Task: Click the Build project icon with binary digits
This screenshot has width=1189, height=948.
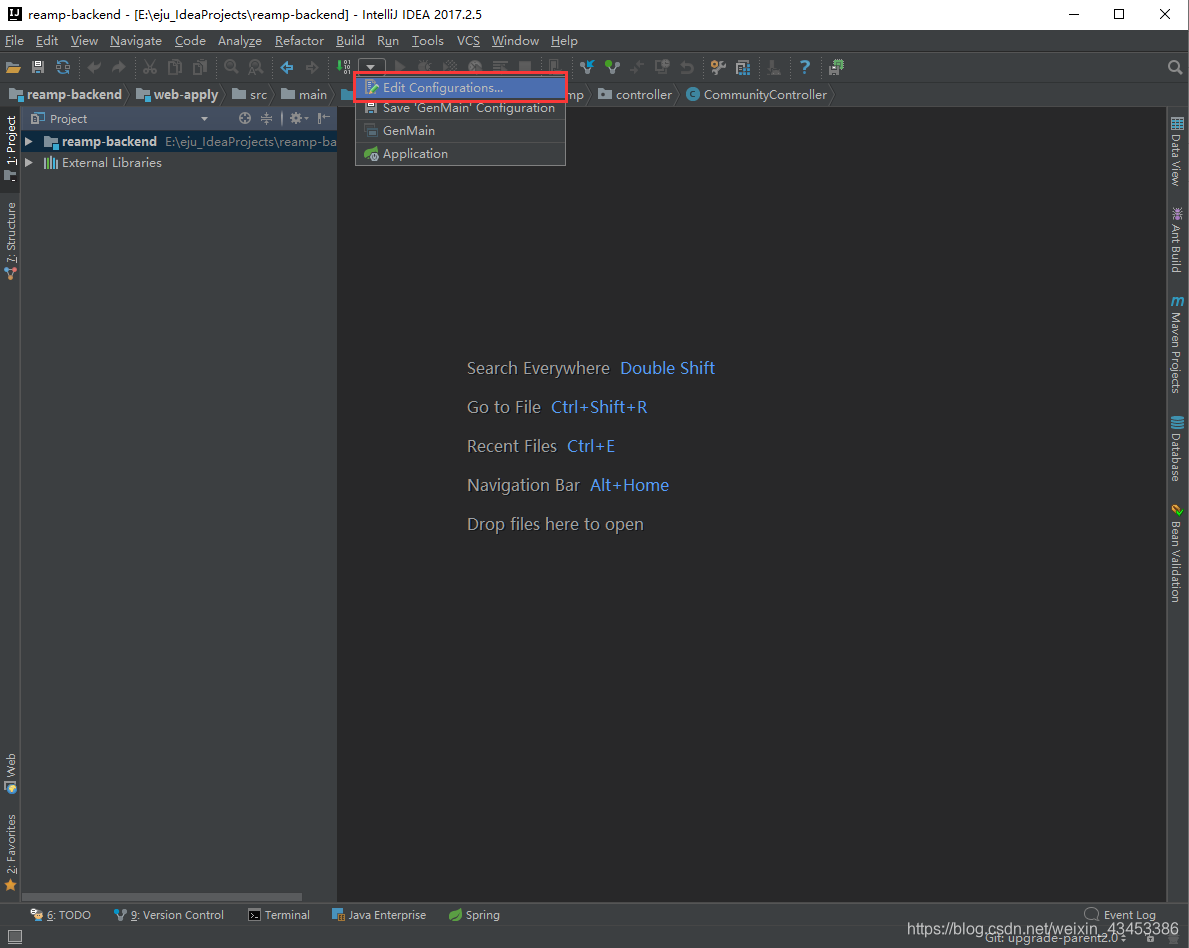Action: point(344,67)
